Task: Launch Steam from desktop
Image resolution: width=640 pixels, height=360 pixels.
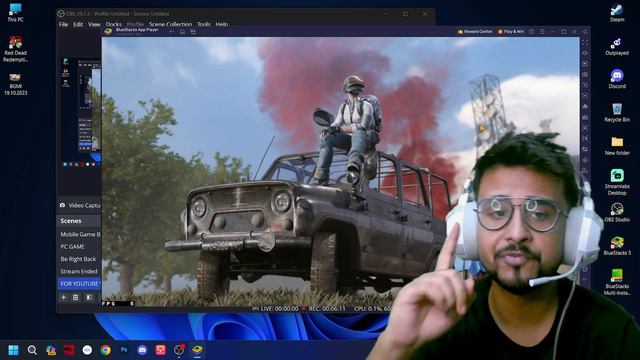Action: [617, 13]
